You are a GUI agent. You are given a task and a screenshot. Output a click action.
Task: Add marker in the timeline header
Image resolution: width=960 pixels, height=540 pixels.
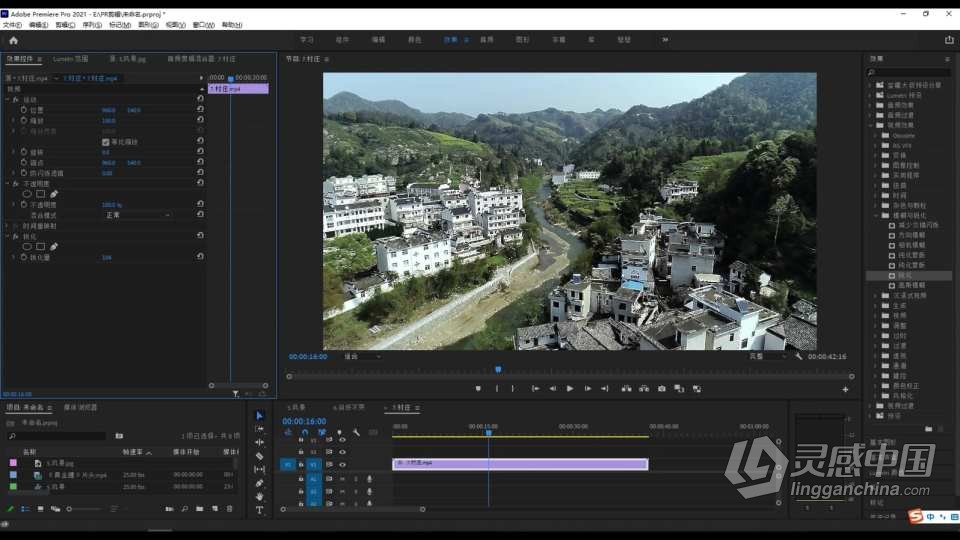point(339,432)
